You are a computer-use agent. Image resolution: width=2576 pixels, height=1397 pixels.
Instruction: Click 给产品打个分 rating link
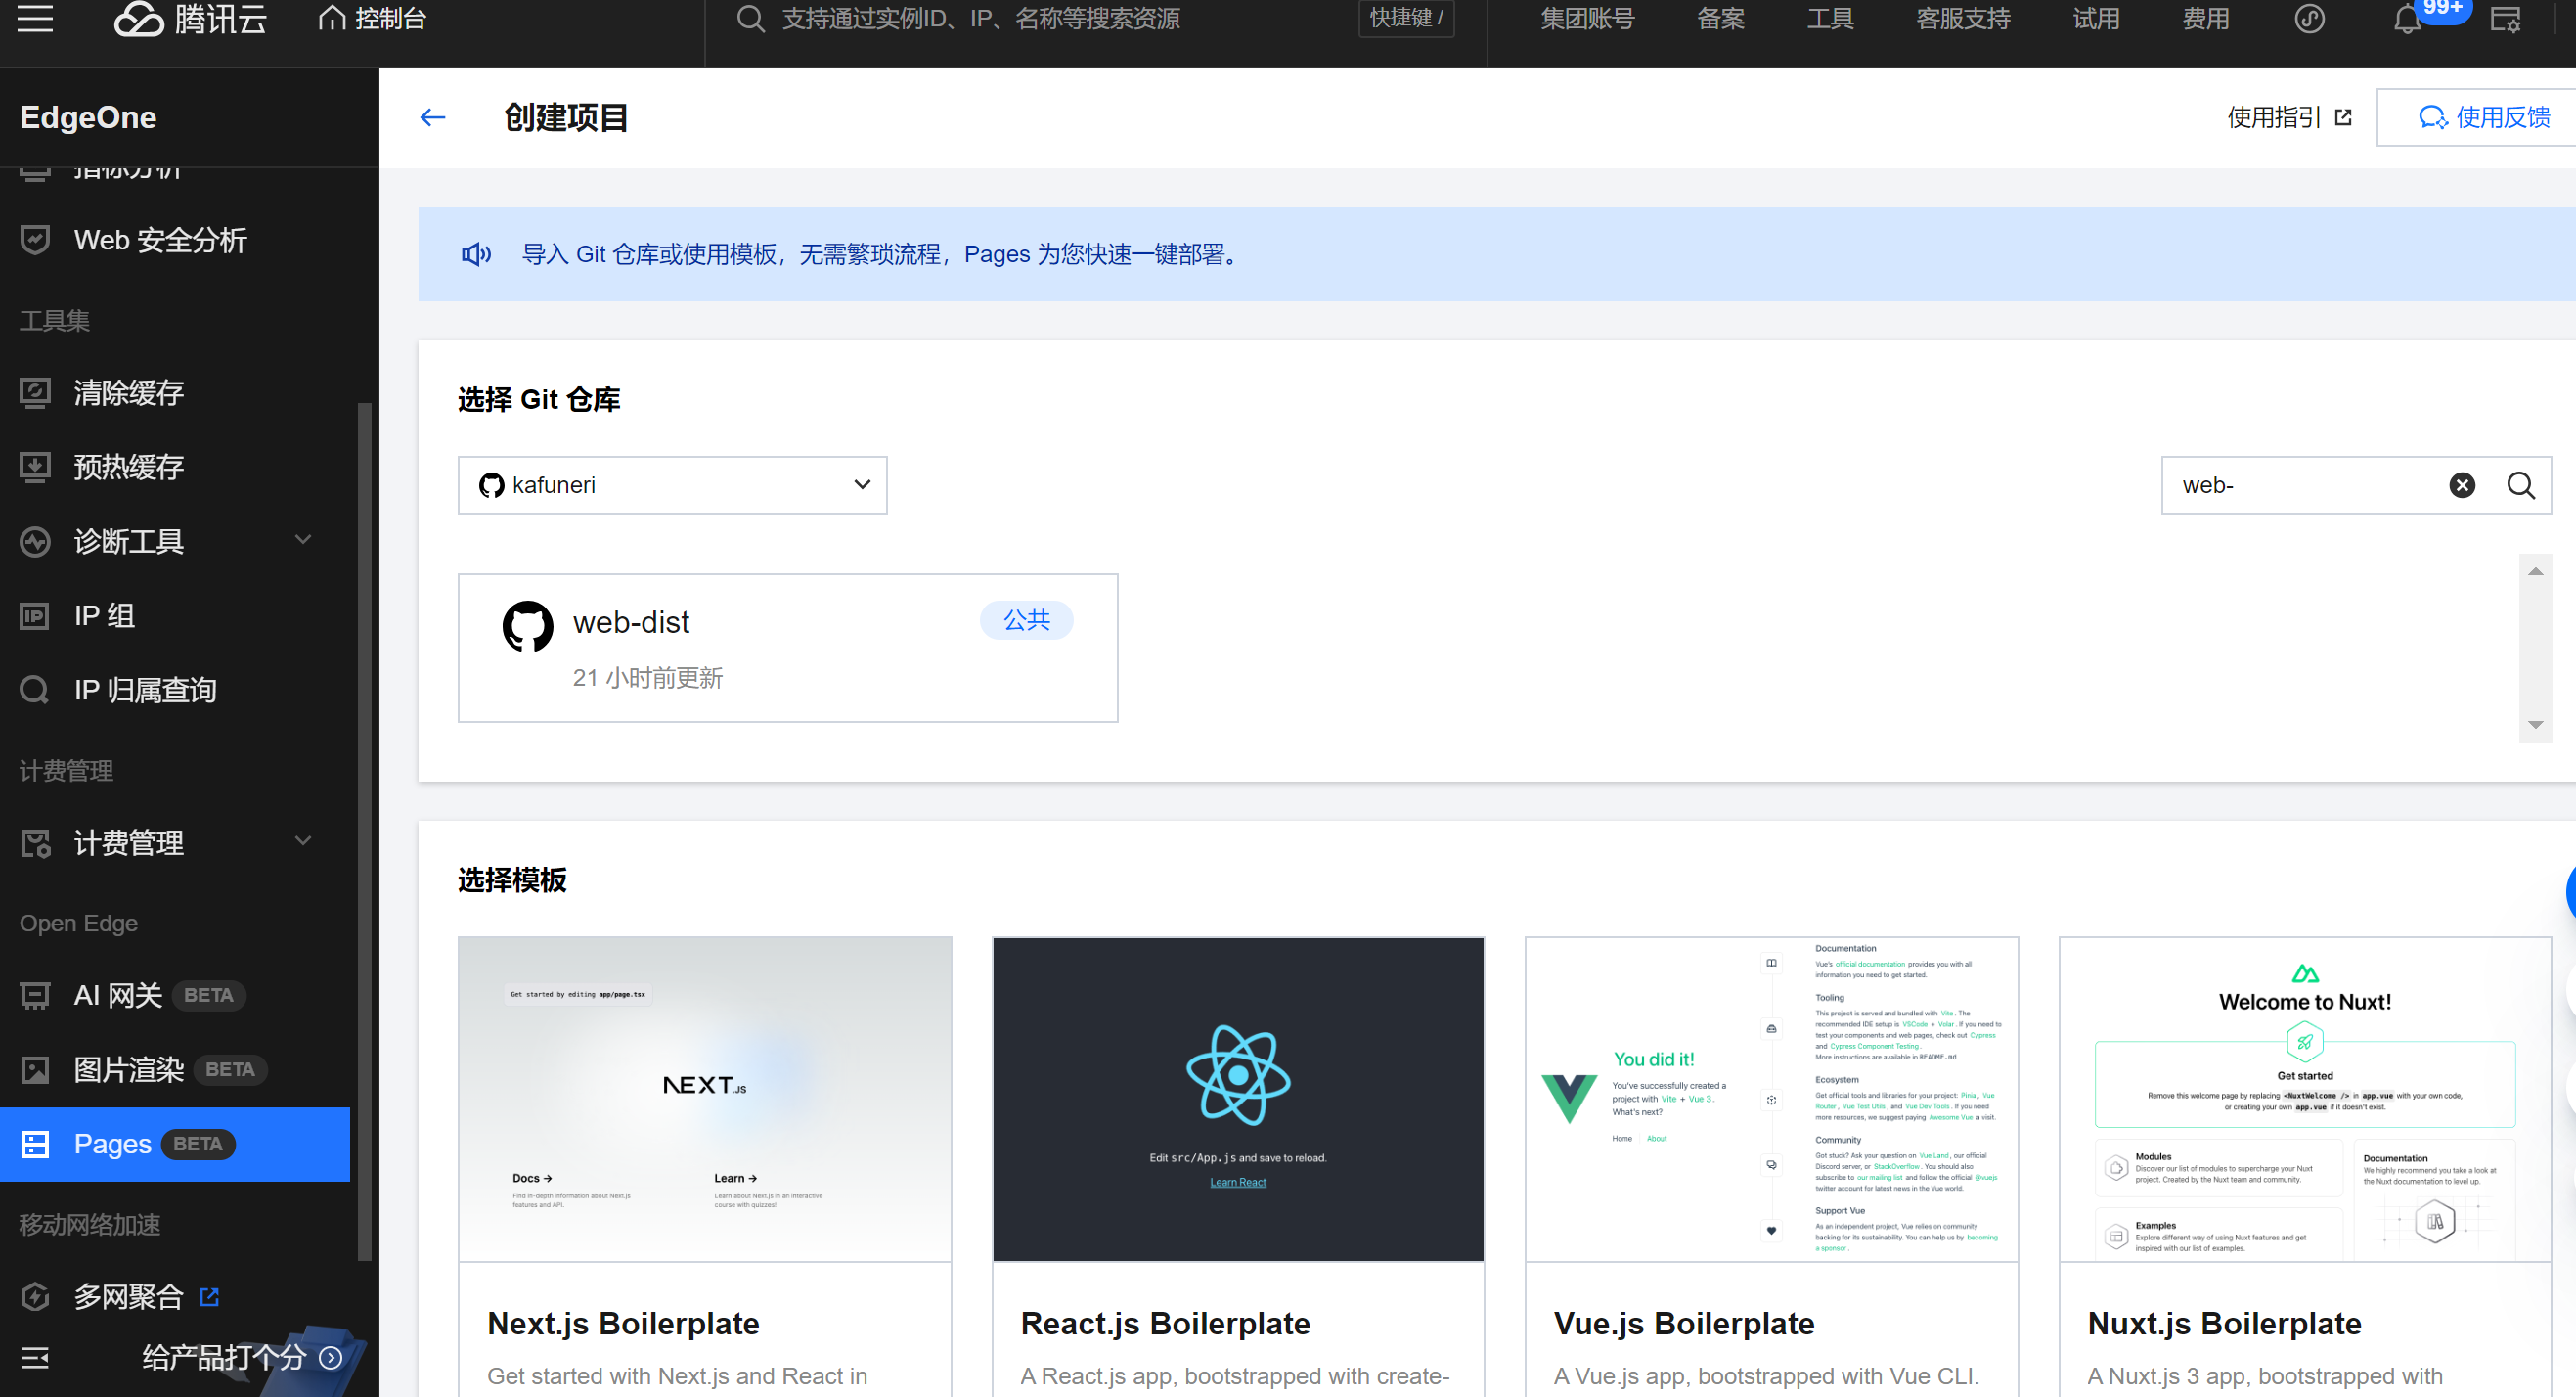click(242, 1357)
